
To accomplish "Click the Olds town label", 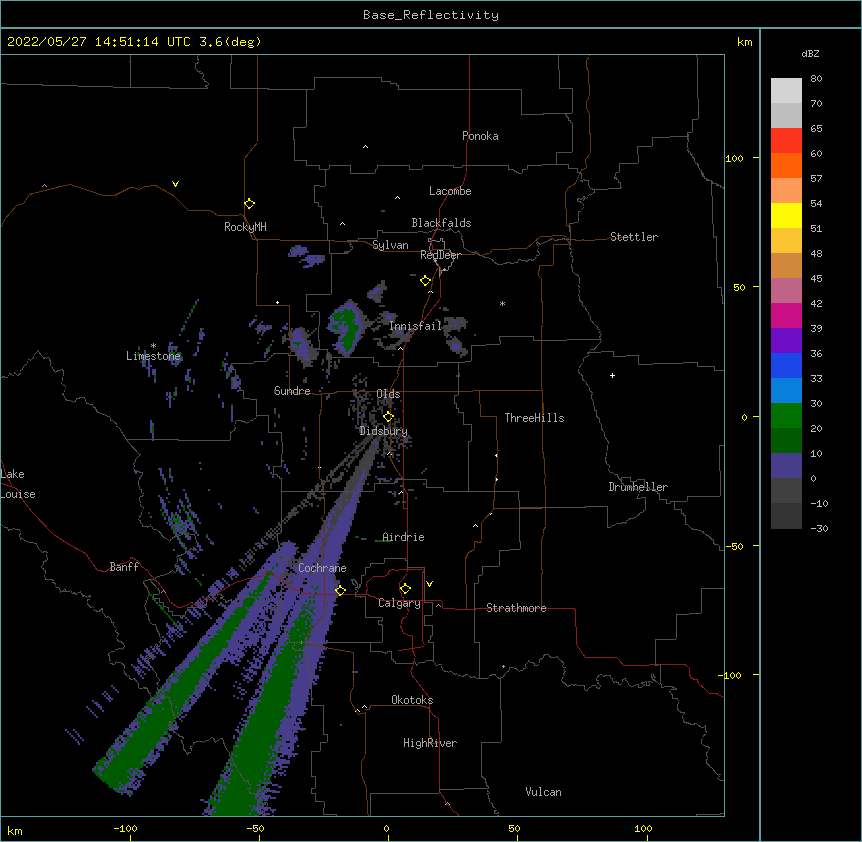I will click(x=388, y=394).
